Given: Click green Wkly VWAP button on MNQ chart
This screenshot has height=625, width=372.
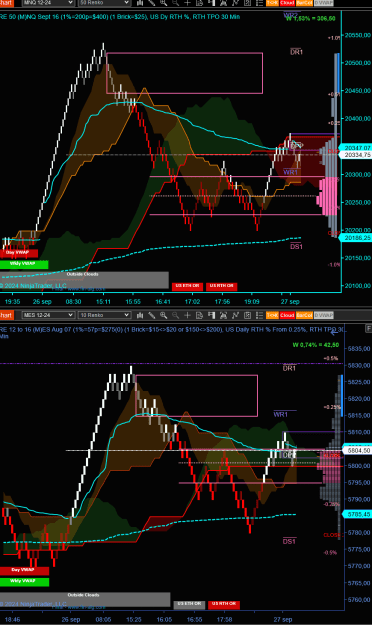Looking at the screenshot, I should tap(24, 264).
